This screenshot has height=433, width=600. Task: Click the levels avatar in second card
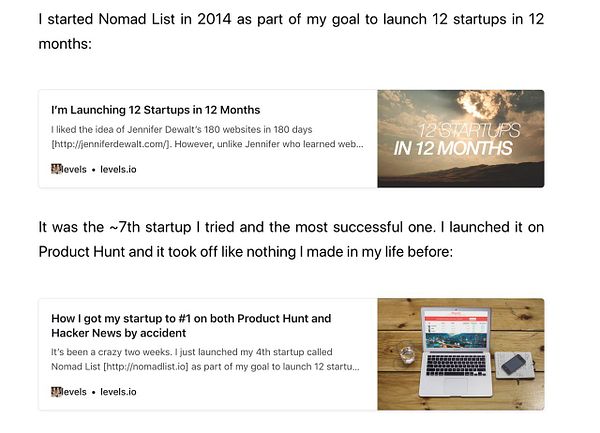57,392
